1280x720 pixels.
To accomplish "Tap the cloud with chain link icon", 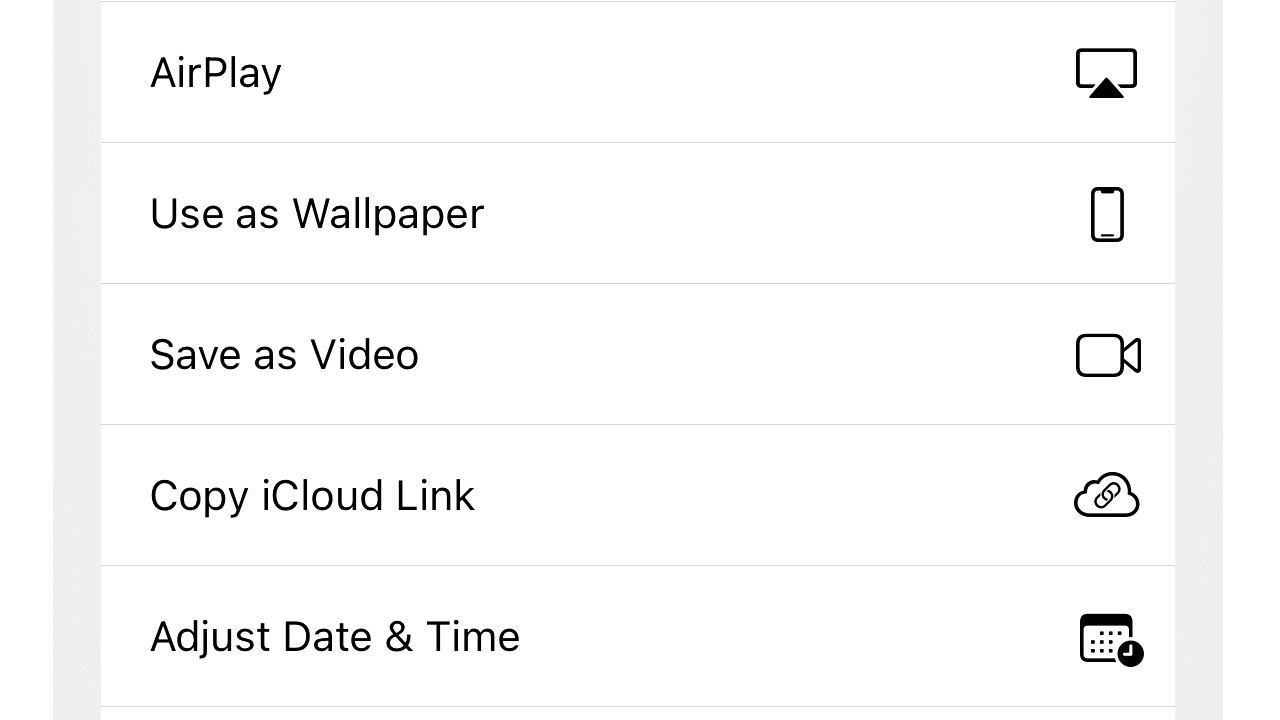I will click(1106, 495).
